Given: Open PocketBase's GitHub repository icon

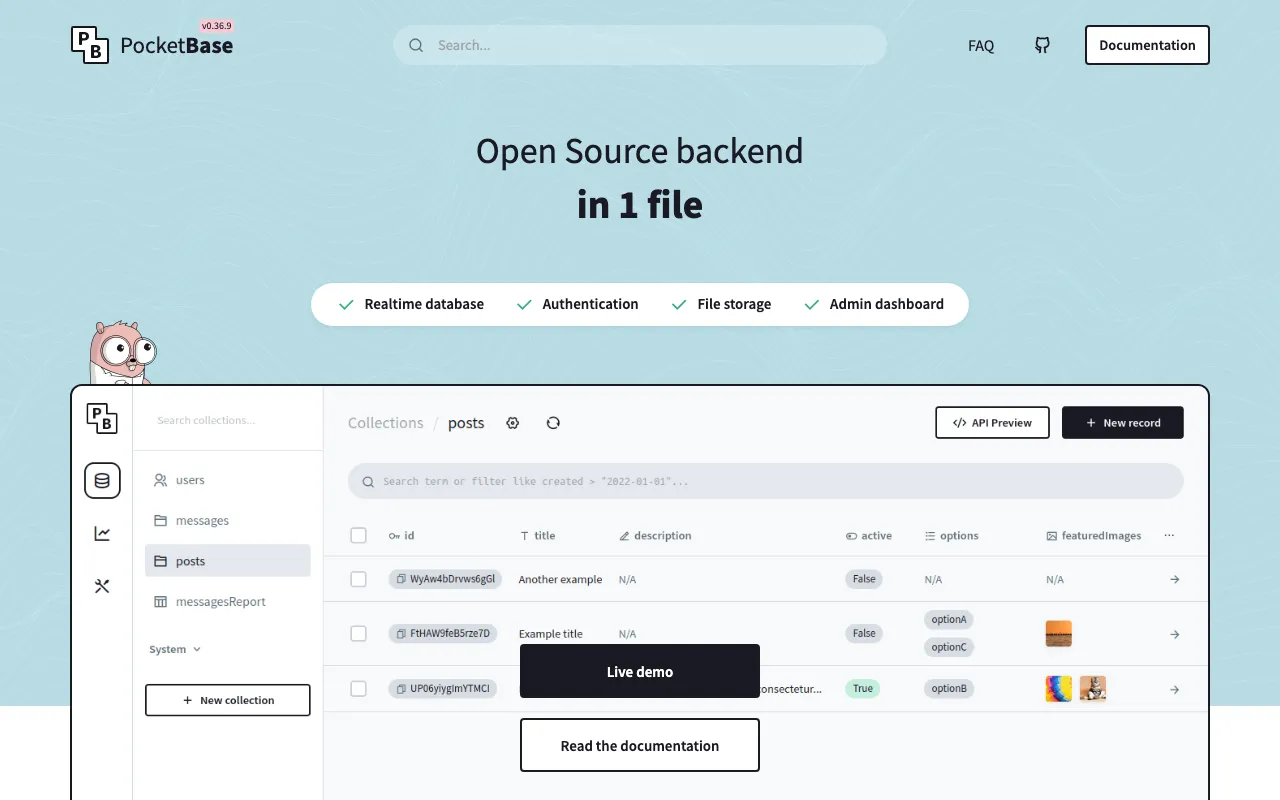Looking at the screenshot, I should (1042, 45).
